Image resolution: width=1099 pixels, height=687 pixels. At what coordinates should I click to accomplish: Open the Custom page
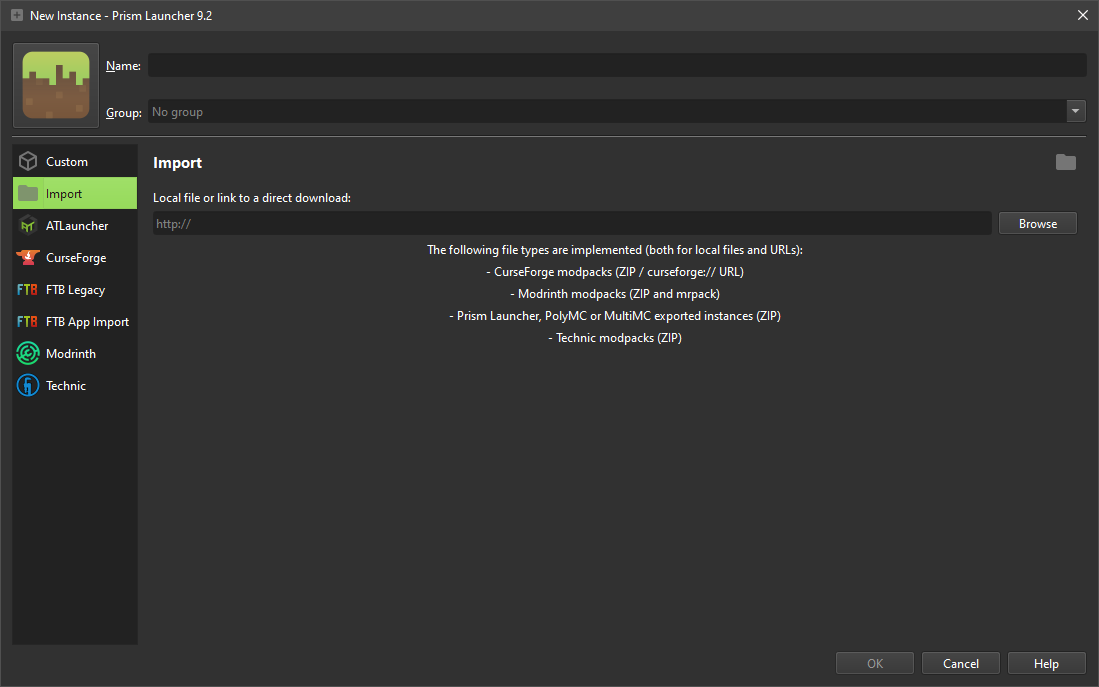pyautogui.click(x=75, y=161)
